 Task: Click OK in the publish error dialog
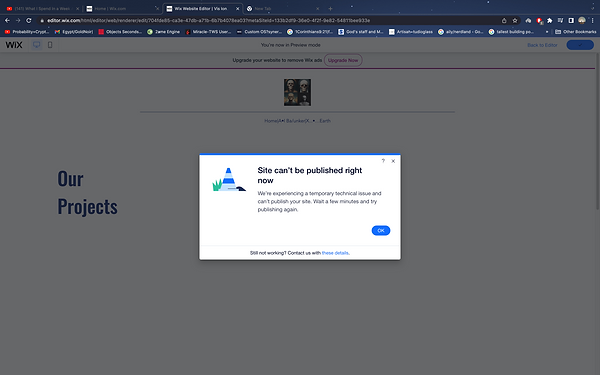click(x=381, y=230)
